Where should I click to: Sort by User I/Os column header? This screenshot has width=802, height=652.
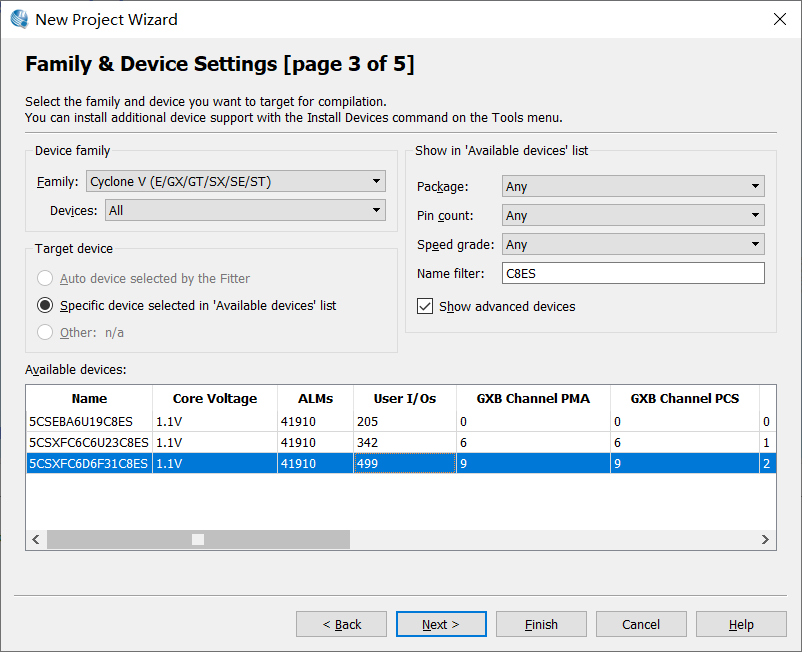pos(405,398)
